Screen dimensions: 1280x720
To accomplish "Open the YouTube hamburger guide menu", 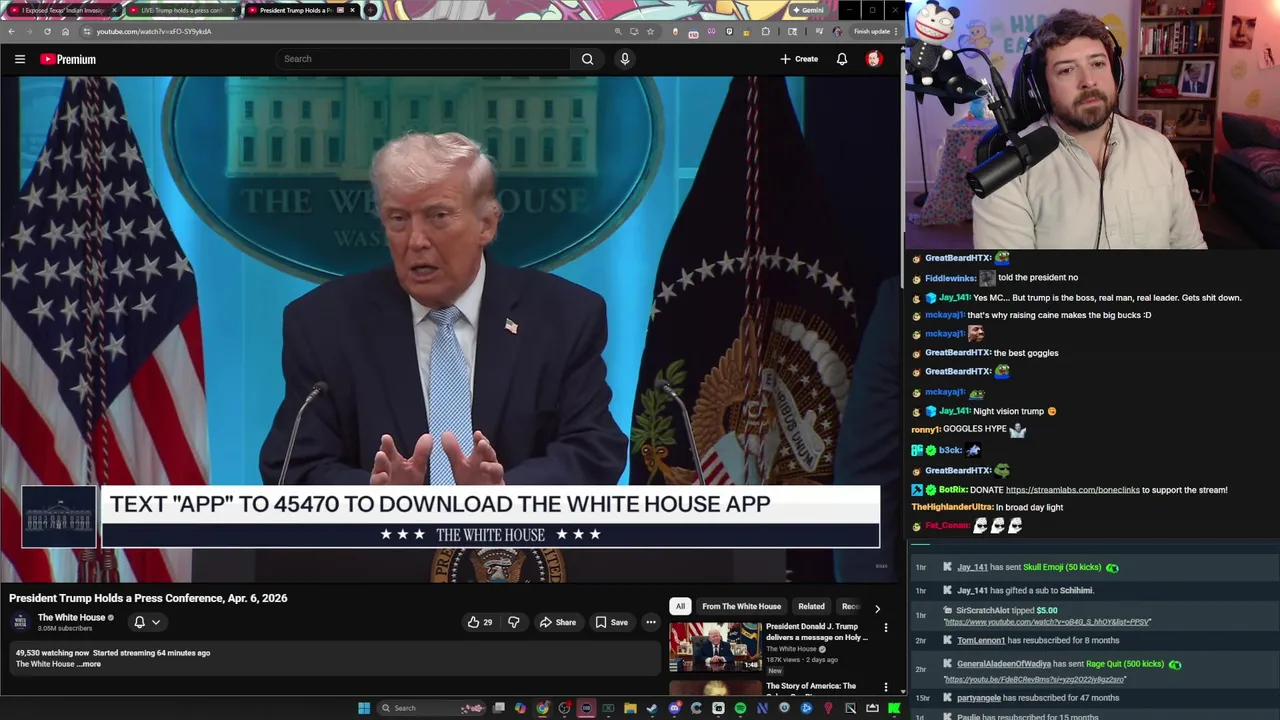I will [19, 59].
